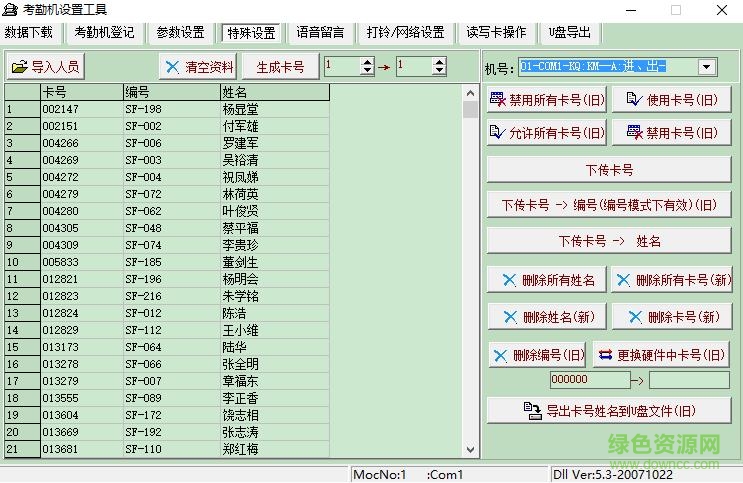Increase the first card number spinner
The image size is (743, 483).
click(367, 62)
